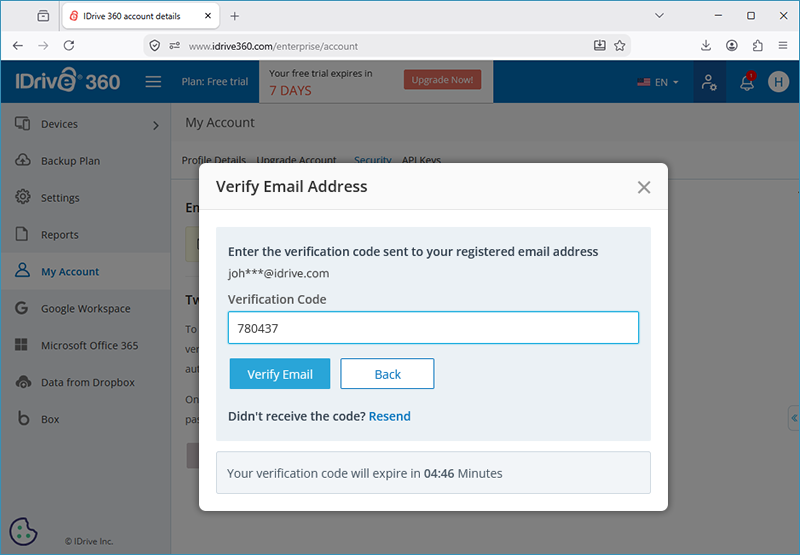Toggle the hamburger sidebar menu icon
The width and height of the screenshot is (800, 555).
click(153, 82)
